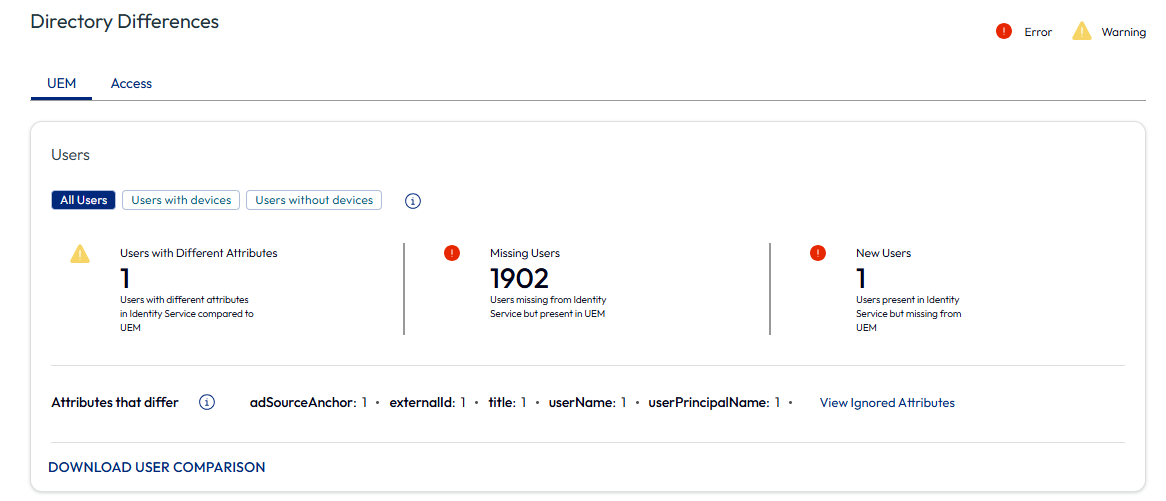This screenshot has height=501, width=1166.
Task: Click the externalId attribute entry
Action: 428,402
